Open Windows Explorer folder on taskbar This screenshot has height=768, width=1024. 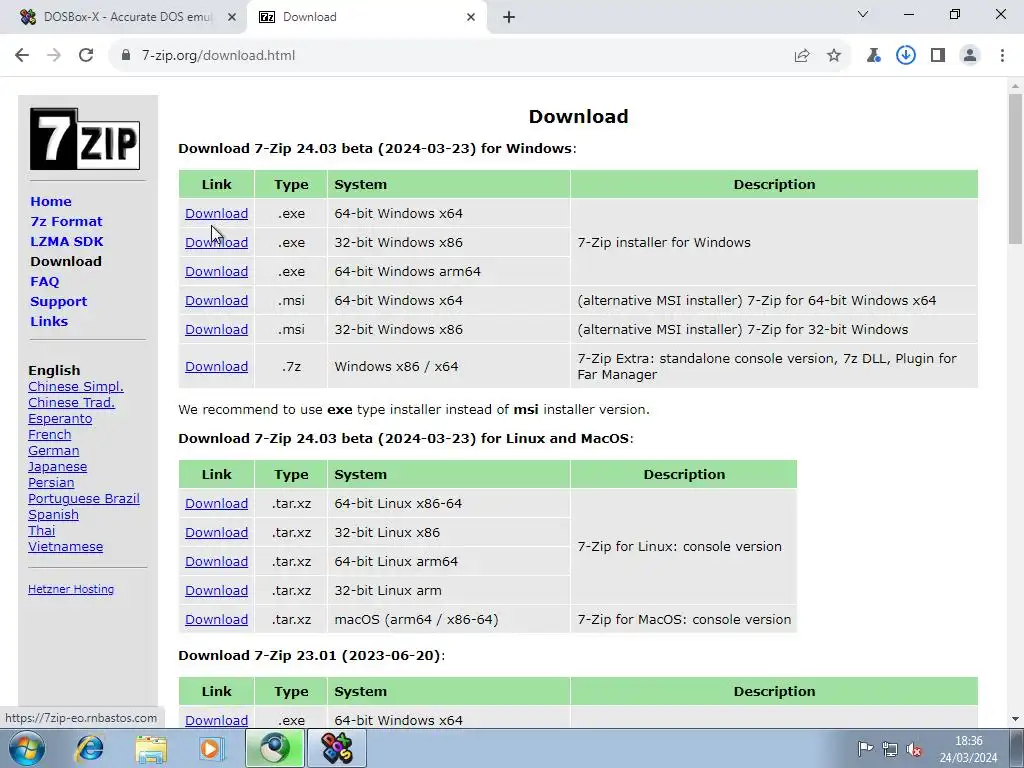coord(151,748)
